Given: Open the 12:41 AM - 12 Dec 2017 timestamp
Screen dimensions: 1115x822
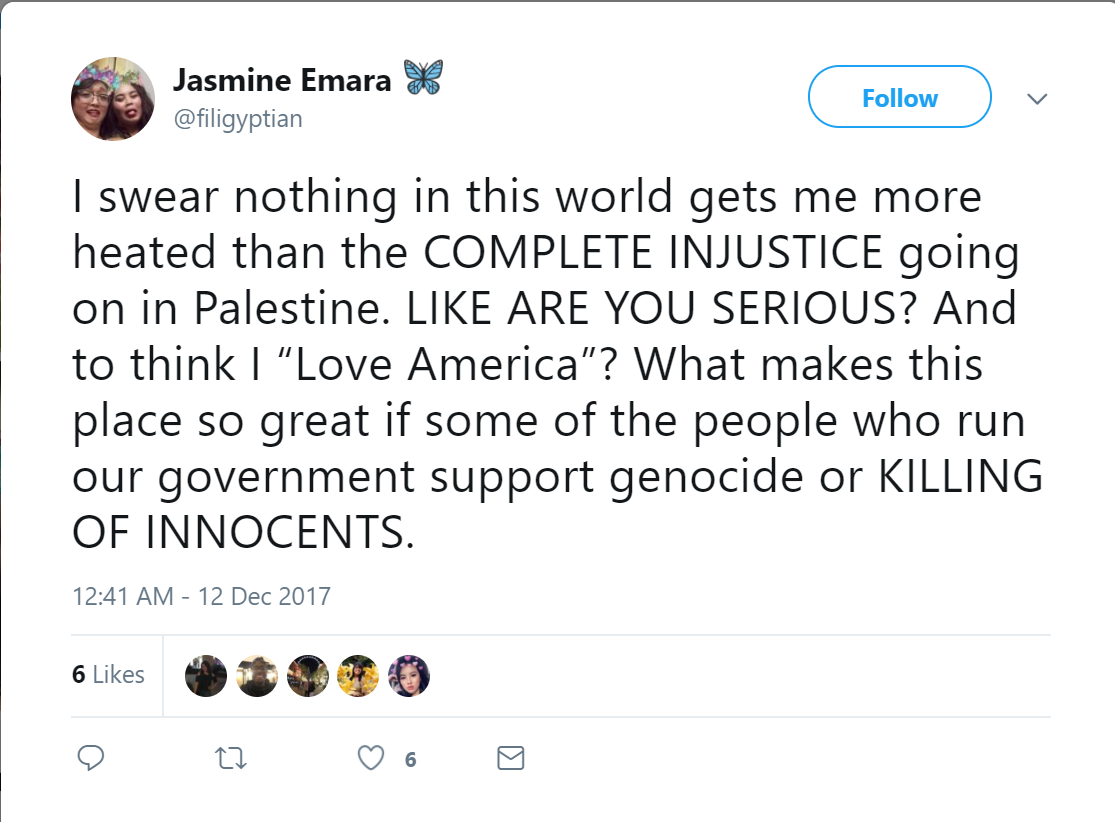Looking at the screenshot, I should tap(201, 597).
